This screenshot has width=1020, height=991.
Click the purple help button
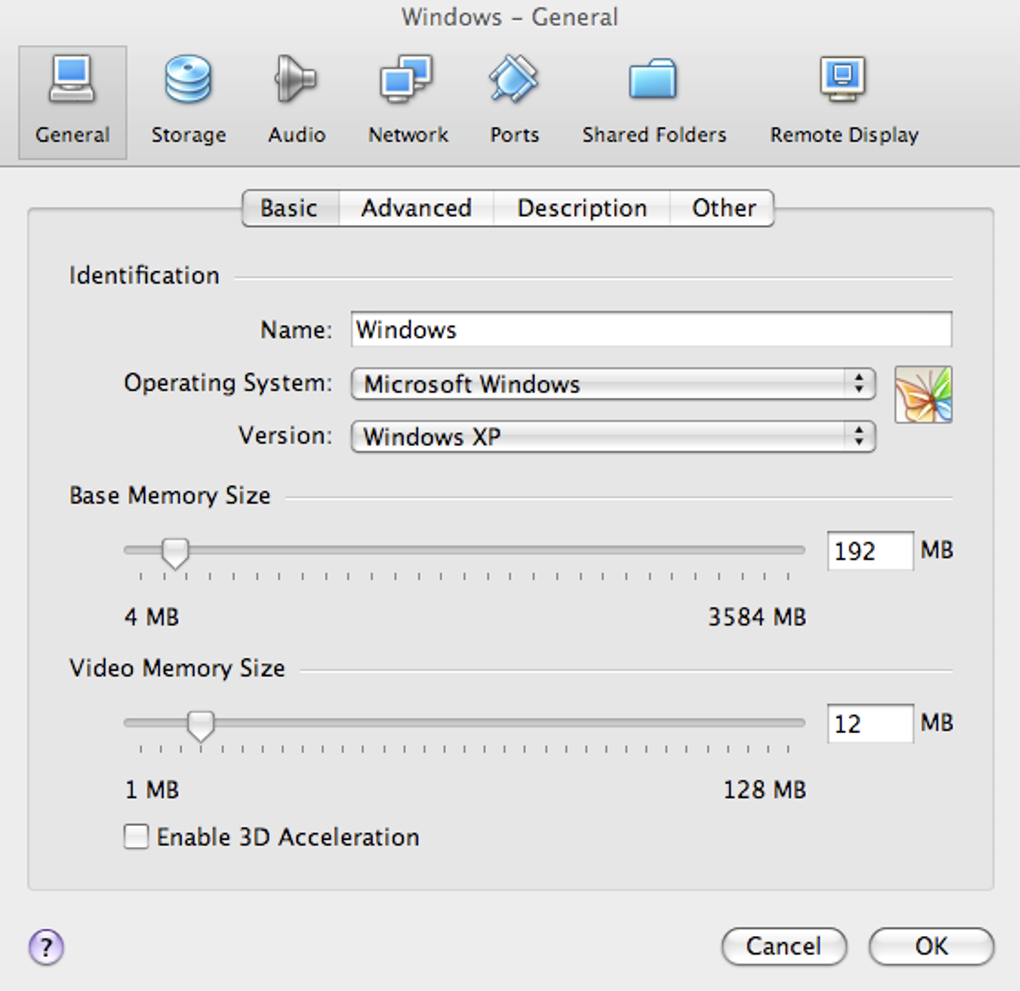46,946
